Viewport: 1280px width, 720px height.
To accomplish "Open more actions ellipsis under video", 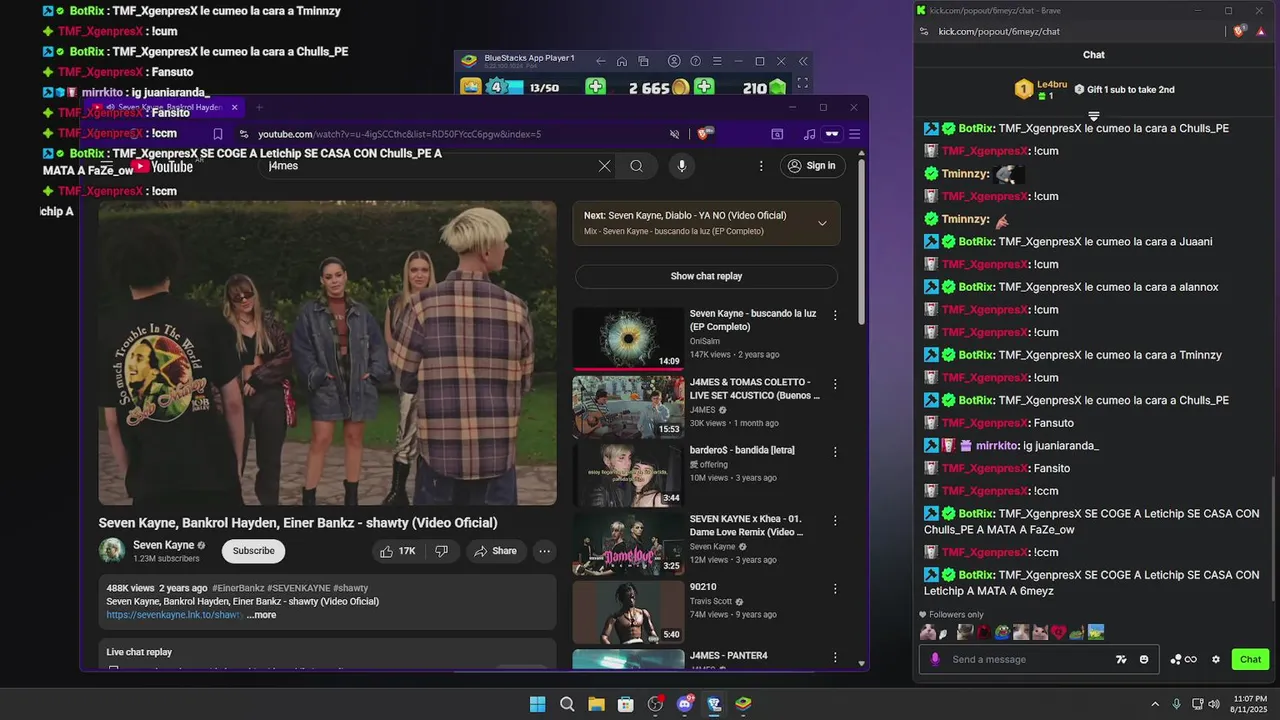I will [544, 551].
